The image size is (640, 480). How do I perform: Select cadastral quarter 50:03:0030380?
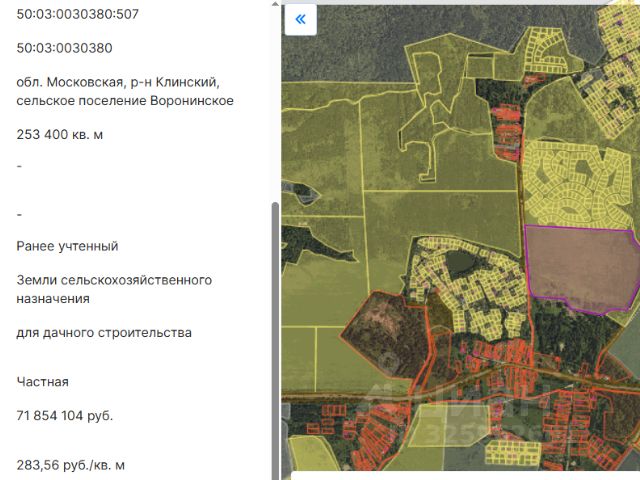(x=64, y=48)
